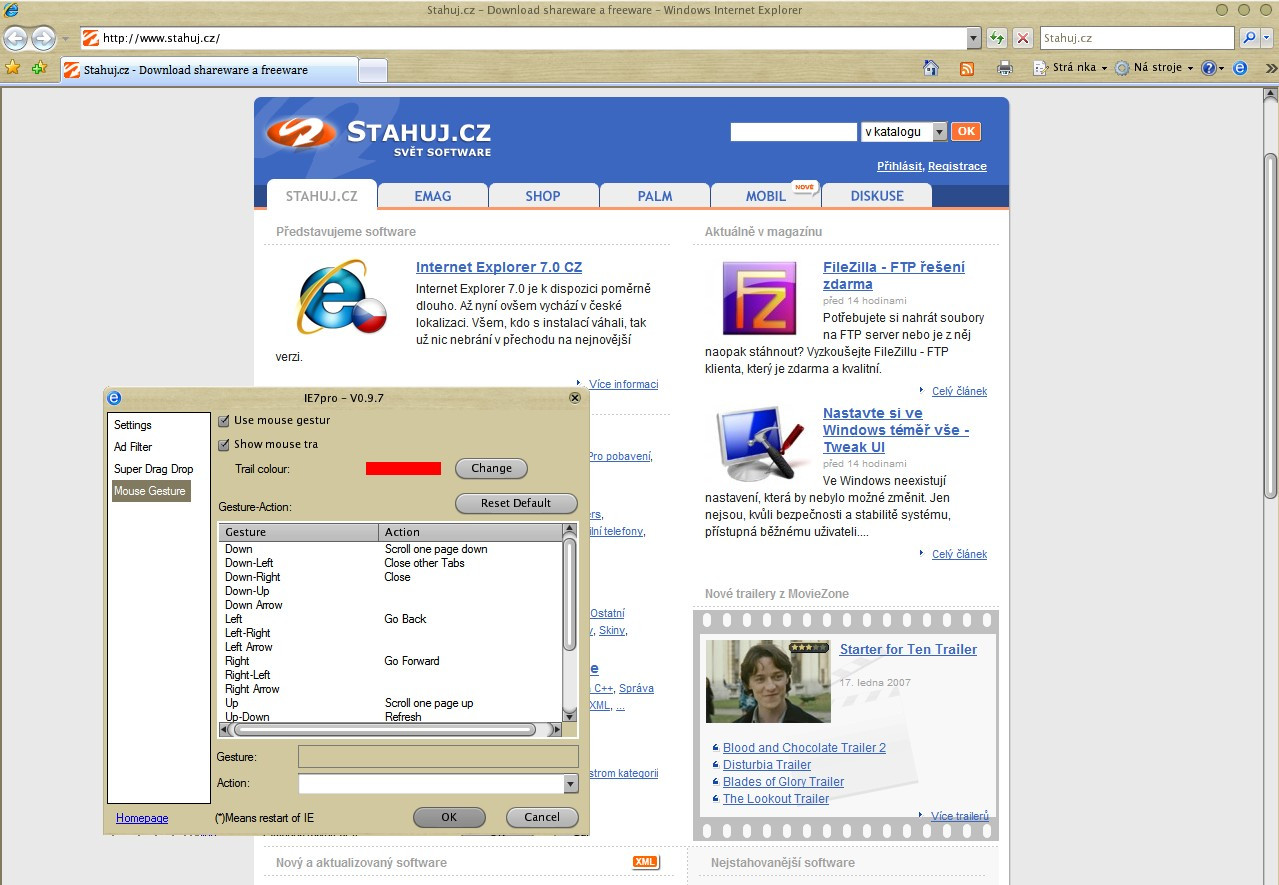
Task: Switch to the STAHUJ.CZ site tab
Action: coord(322,196)
